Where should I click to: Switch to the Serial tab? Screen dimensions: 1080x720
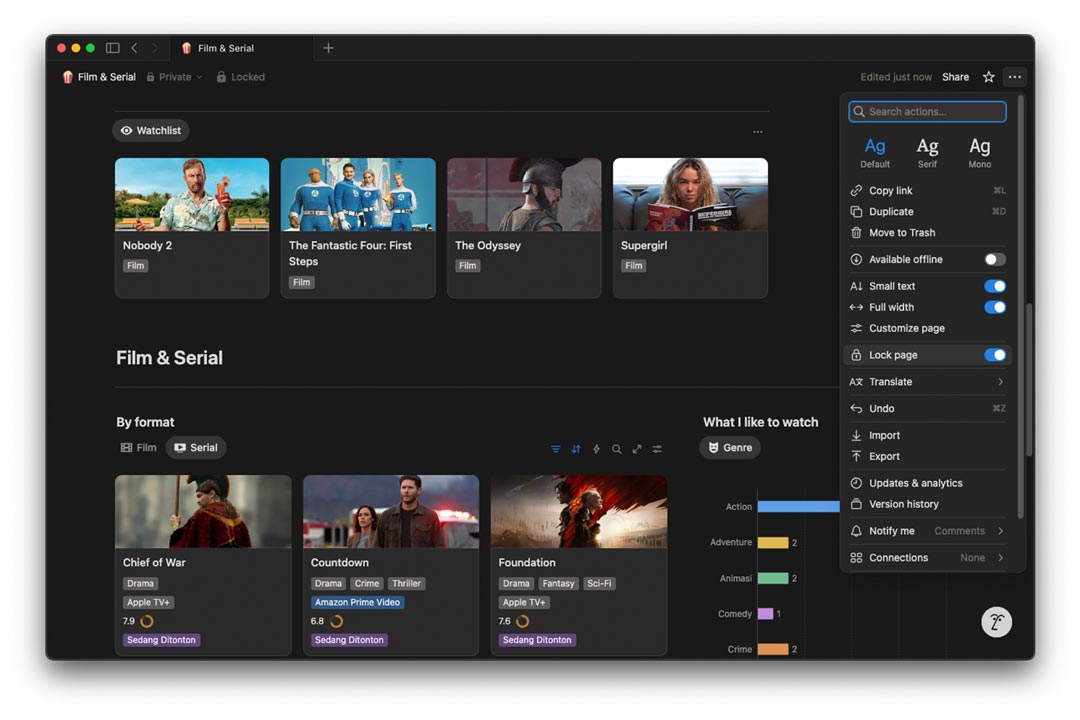pos(196,448)
